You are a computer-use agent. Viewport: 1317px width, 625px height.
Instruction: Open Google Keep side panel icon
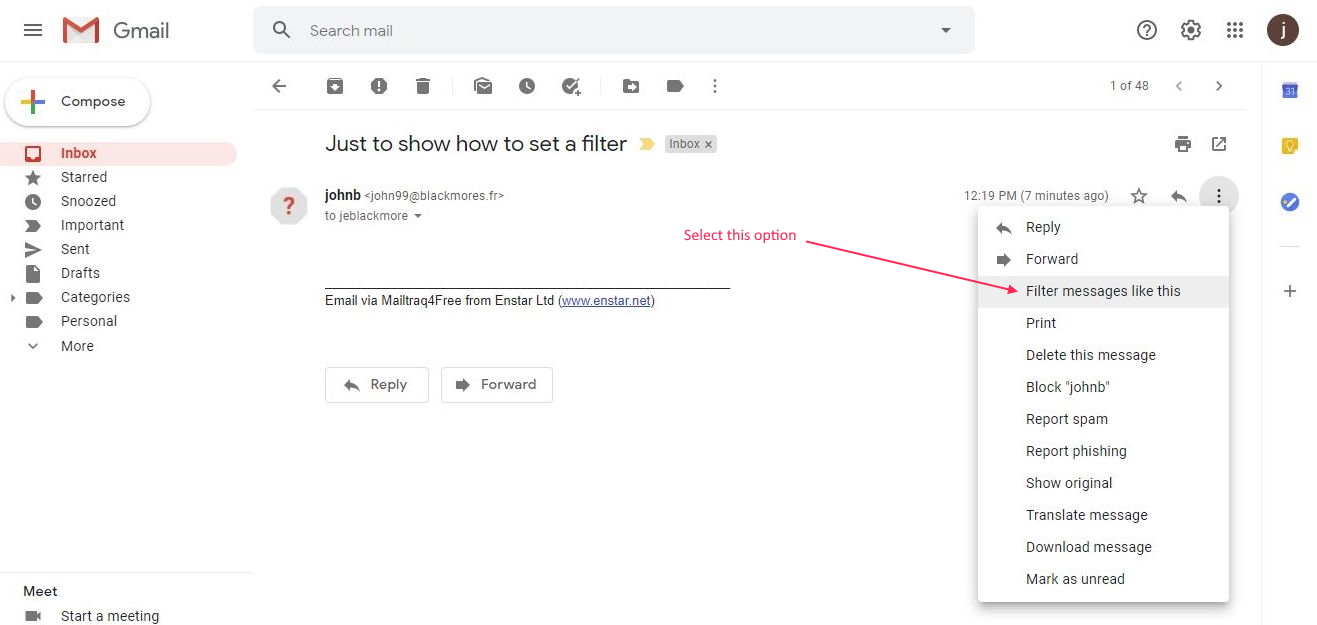click(x=1290, y=146)
